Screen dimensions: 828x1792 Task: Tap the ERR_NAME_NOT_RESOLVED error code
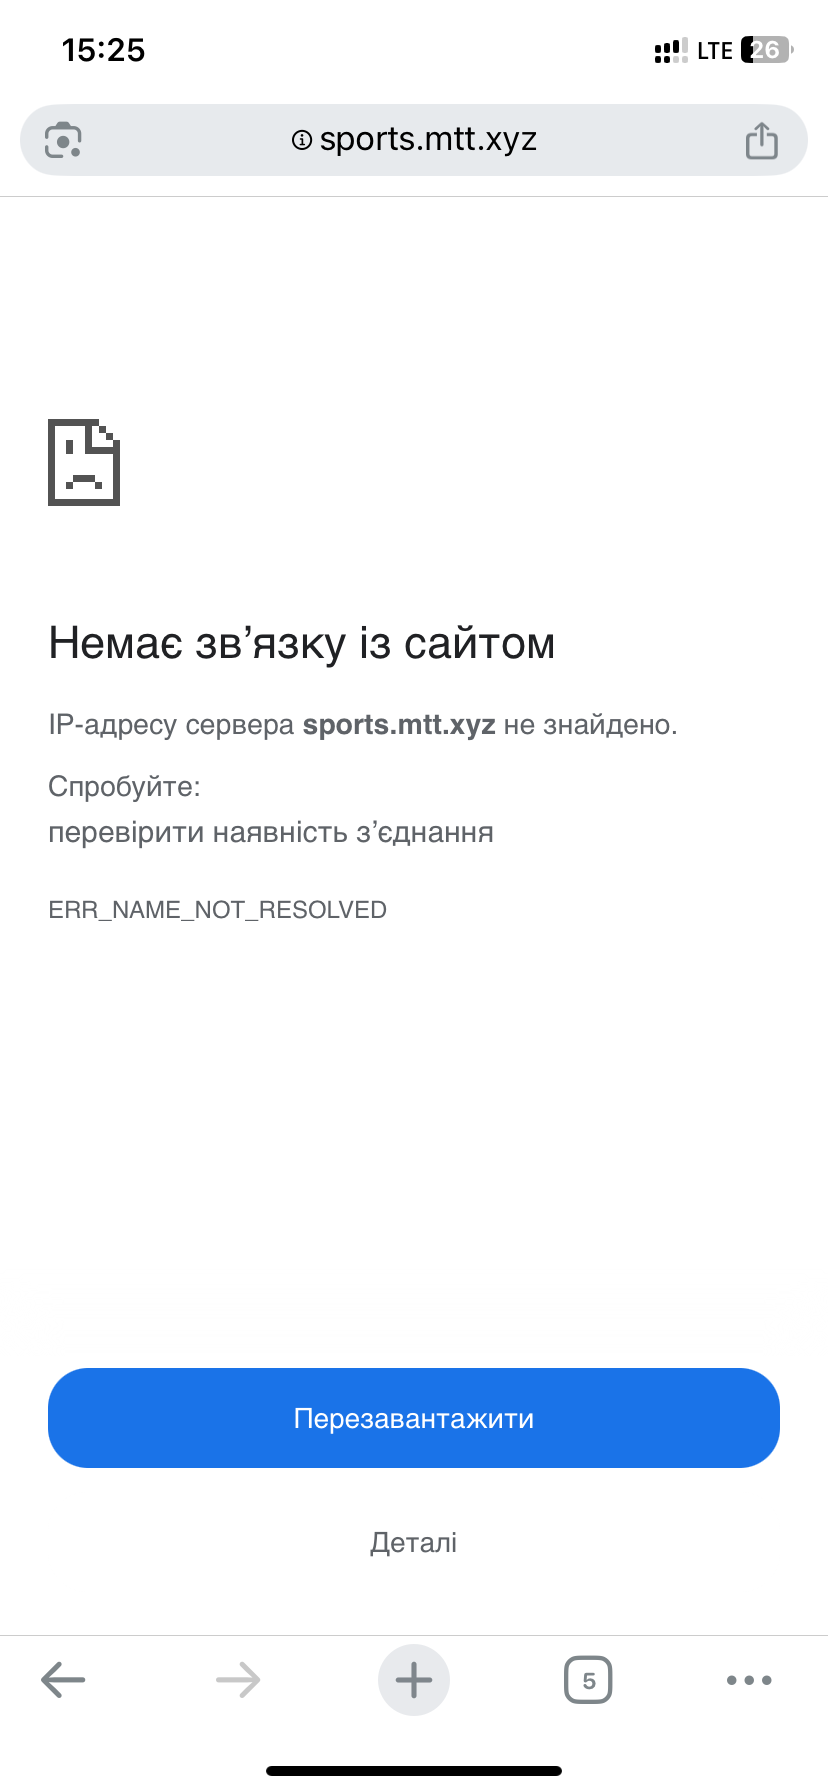[x=217, y=910]
